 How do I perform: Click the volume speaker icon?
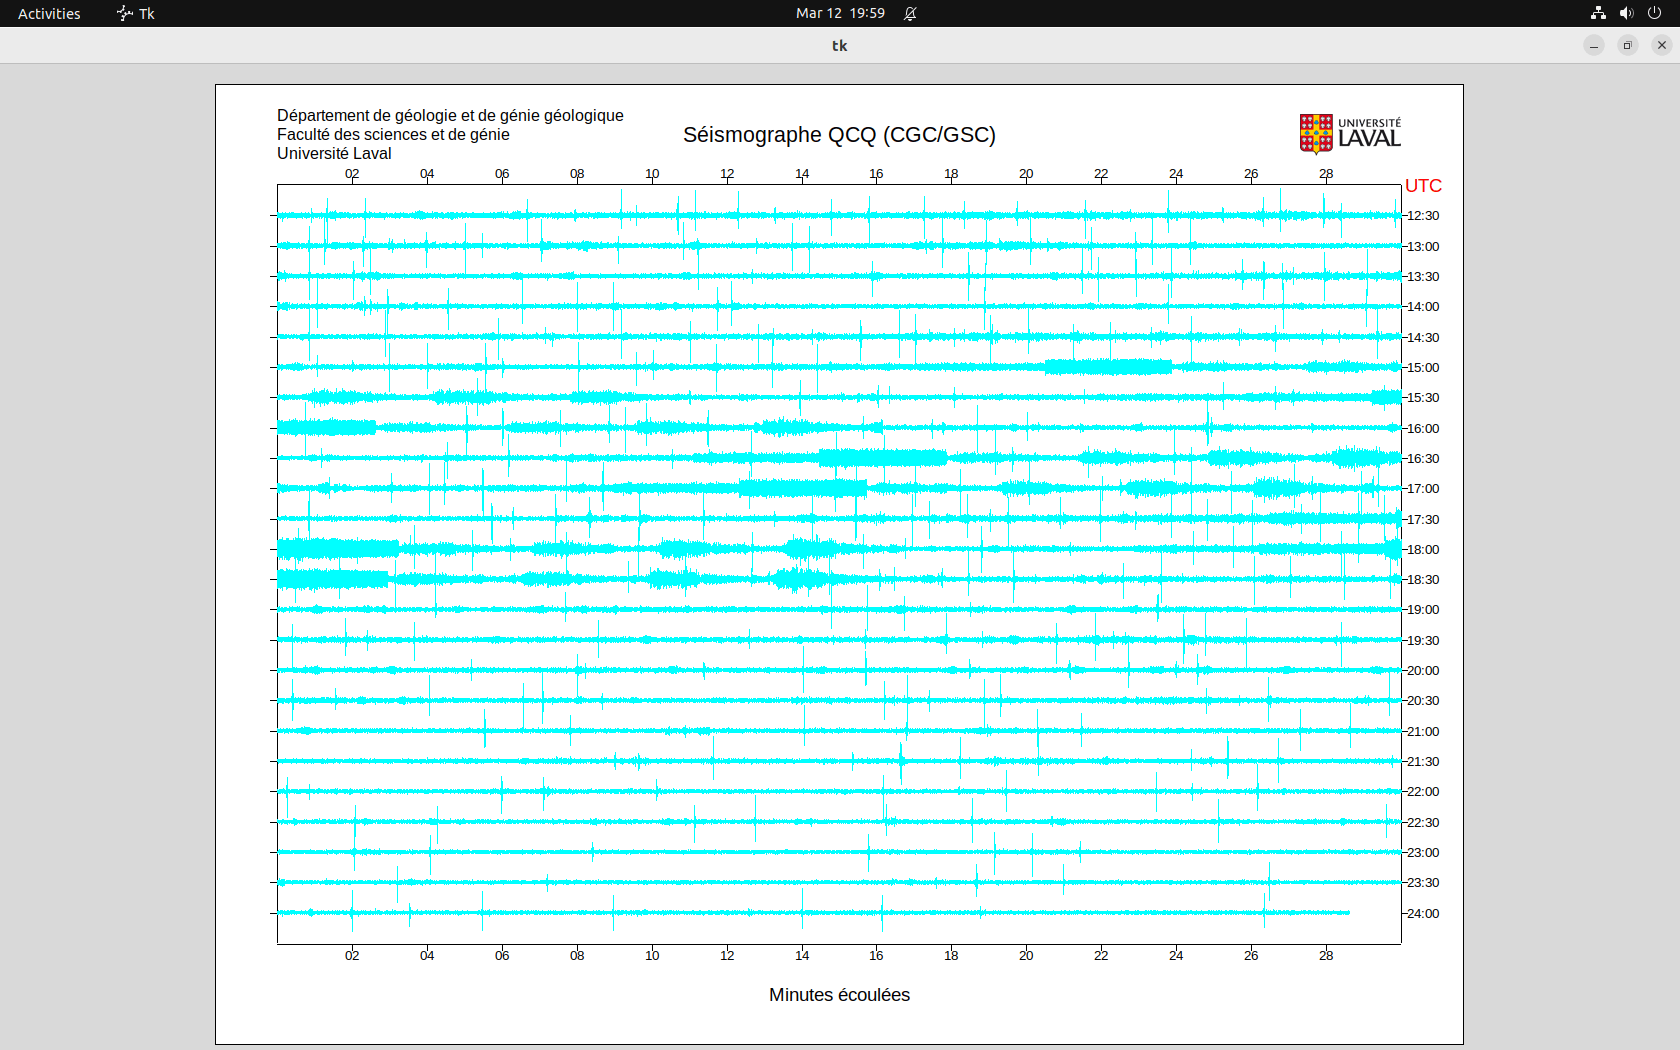click(x=1626, y=13)
